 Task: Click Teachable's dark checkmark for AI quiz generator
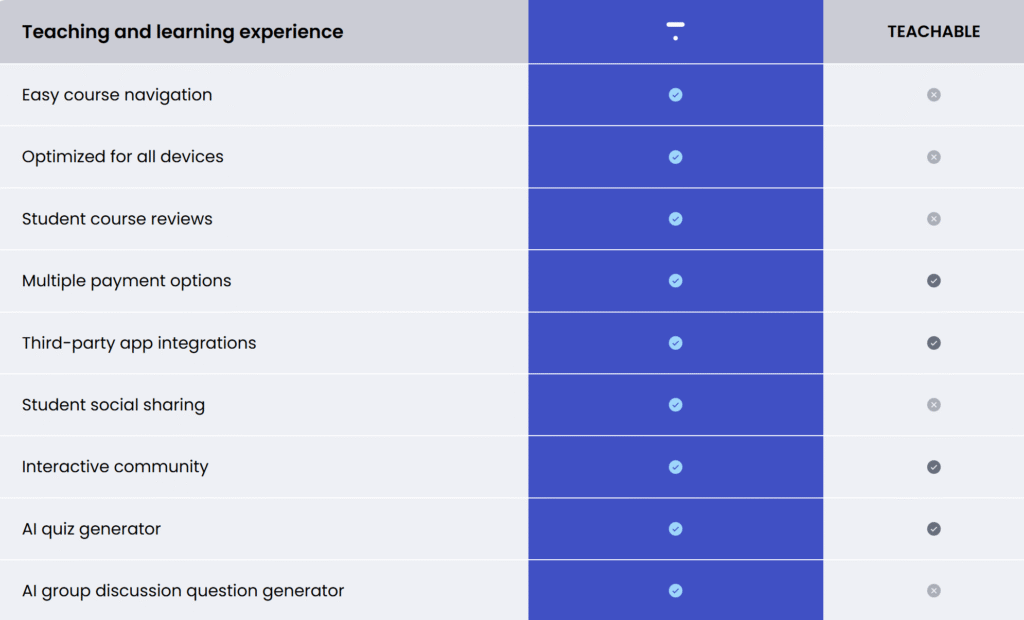pyautogui.click(x=933, y=529)
